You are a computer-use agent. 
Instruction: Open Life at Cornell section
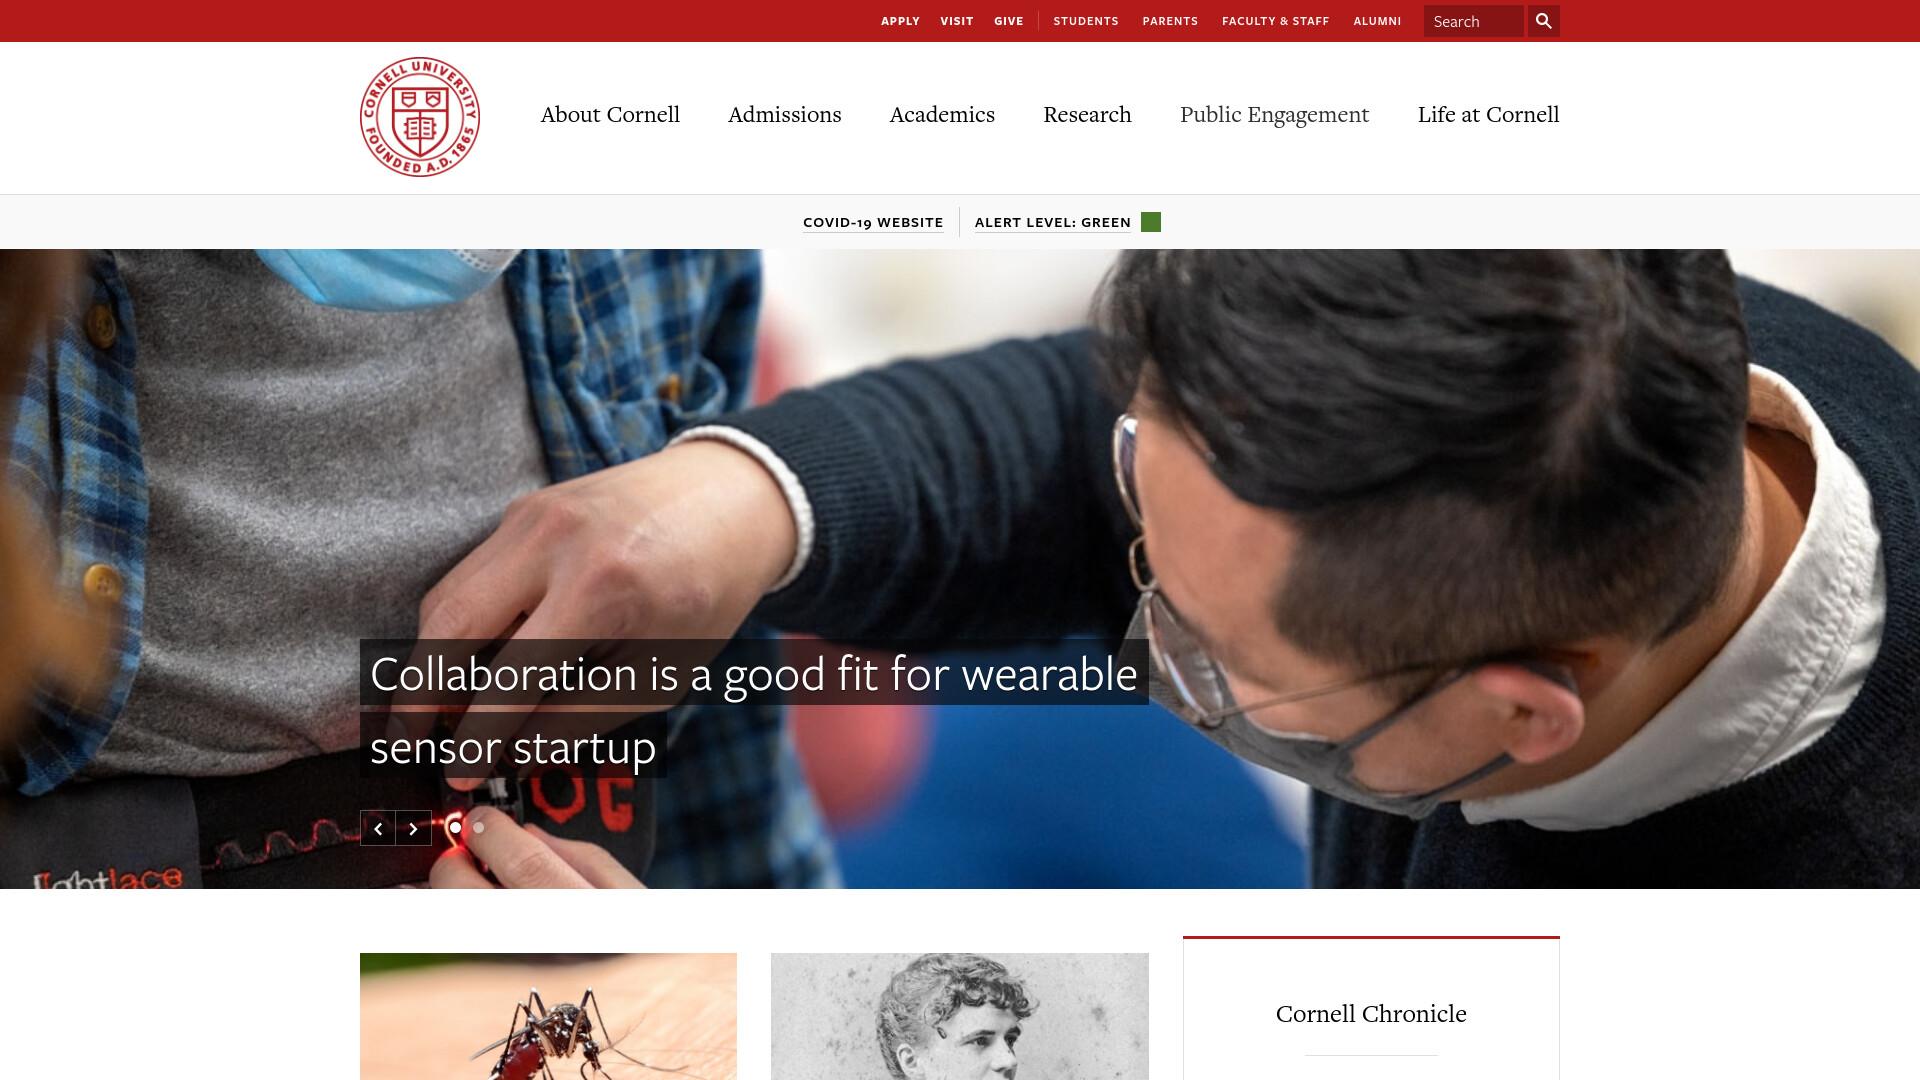point(1488,114)
